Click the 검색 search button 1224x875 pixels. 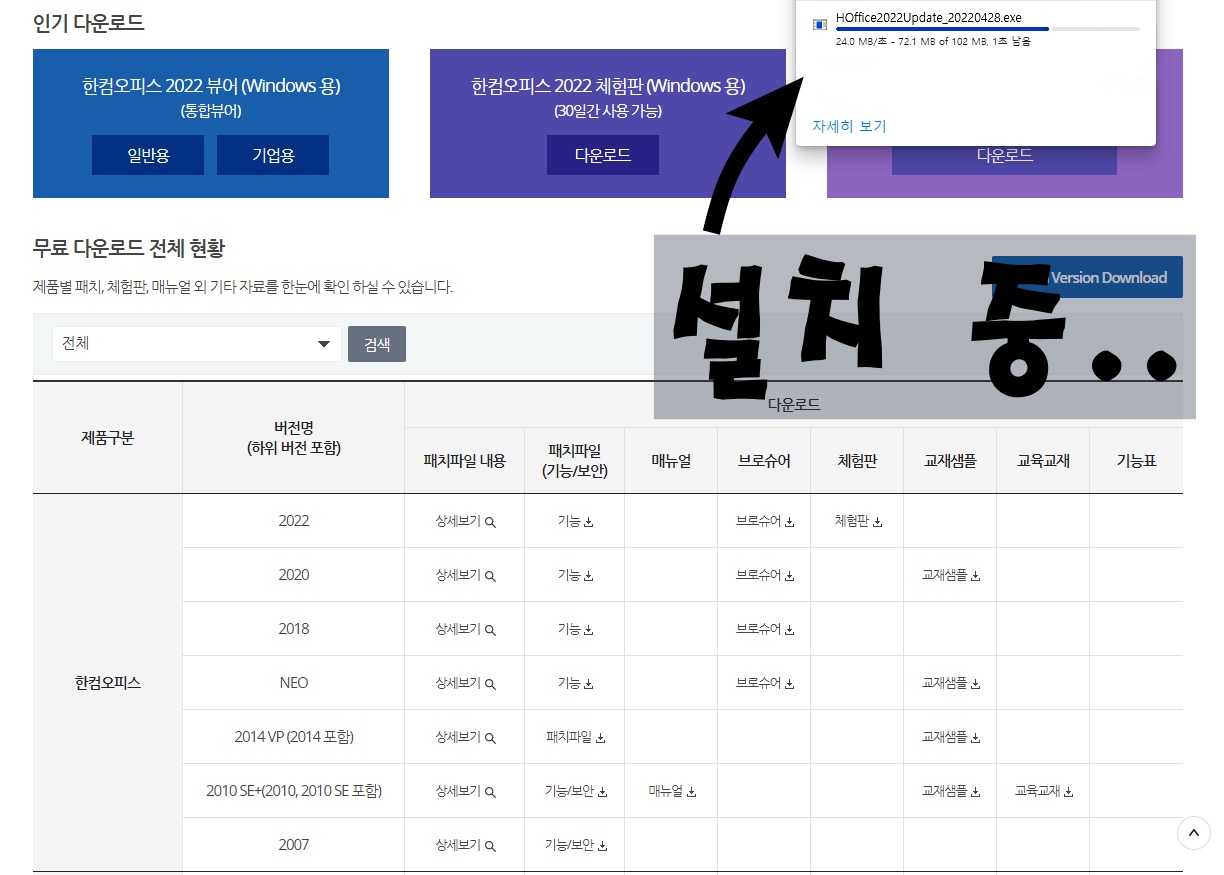(377, 344)
